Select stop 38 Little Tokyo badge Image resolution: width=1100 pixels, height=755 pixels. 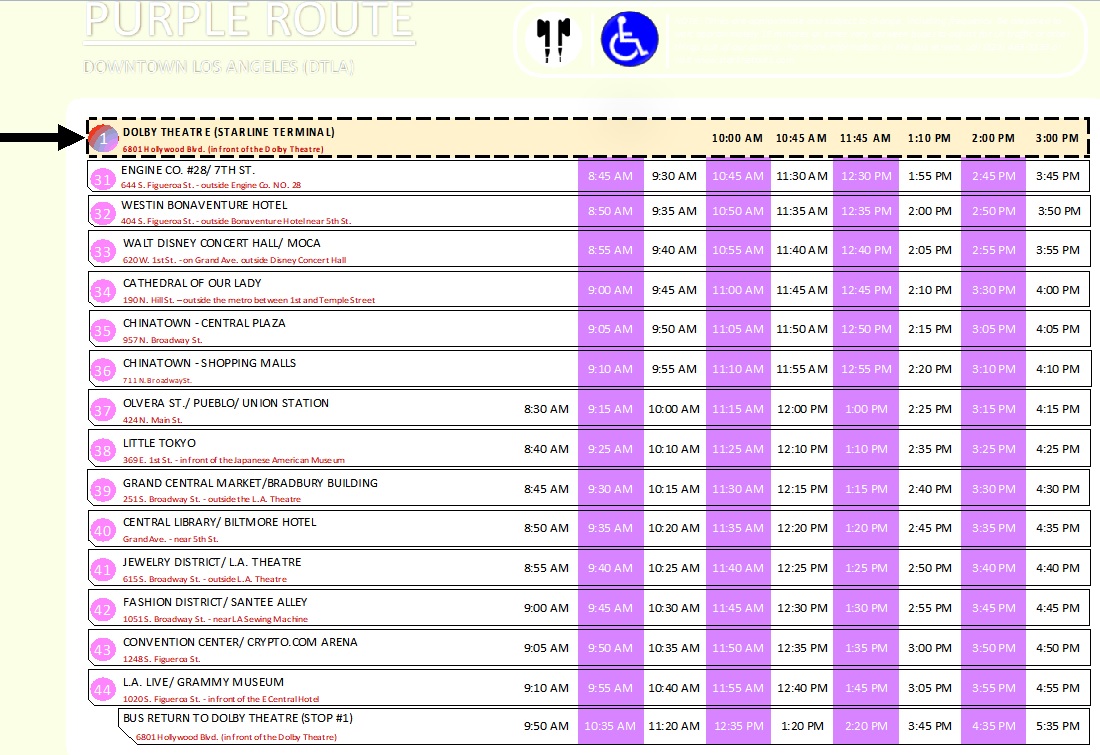click(103, 451)
